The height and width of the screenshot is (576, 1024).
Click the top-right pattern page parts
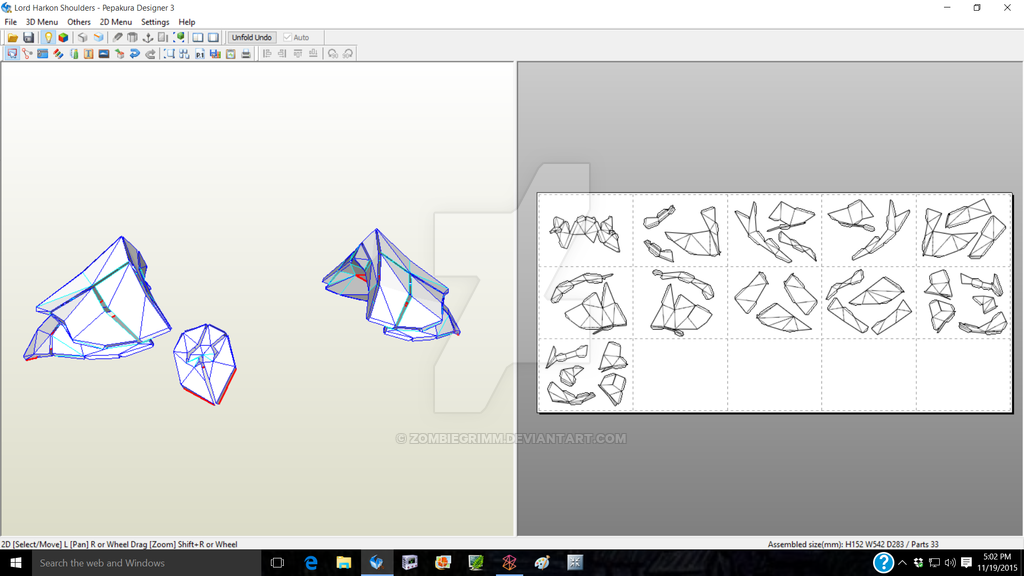click(964, 230)
